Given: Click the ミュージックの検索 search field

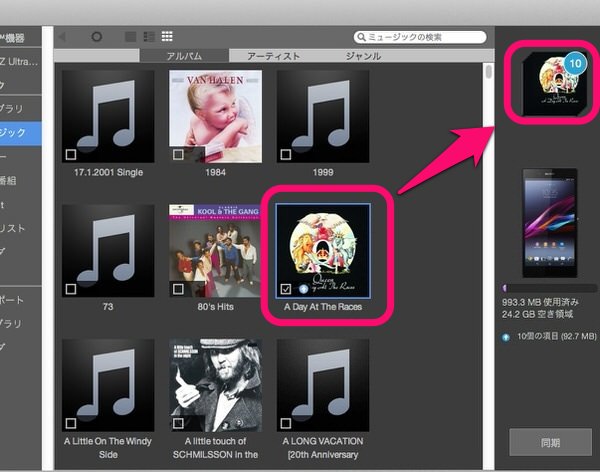Looking at the screenshot, I should coord(420,37).
